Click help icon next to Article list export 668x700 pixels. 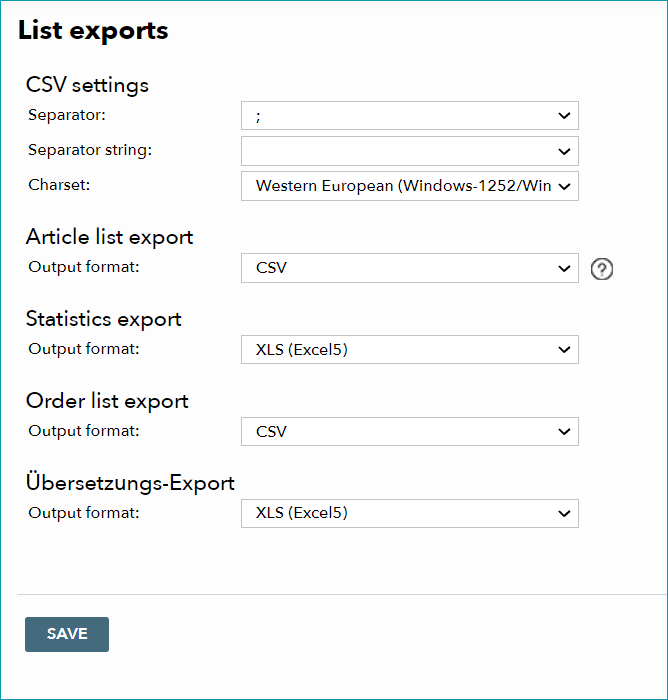601,269
